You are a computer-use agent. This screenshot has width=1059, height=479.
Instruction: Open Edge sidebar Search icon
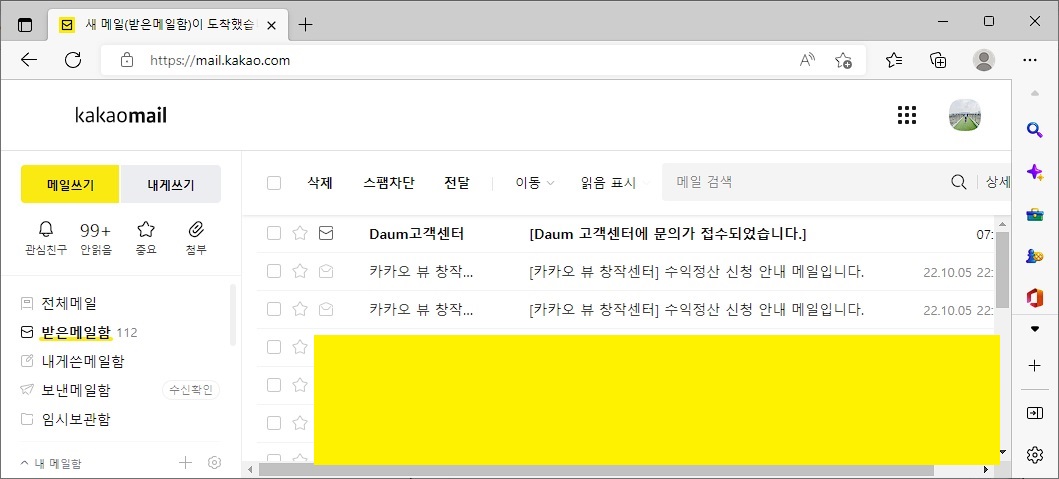(x=1035, y=130)
